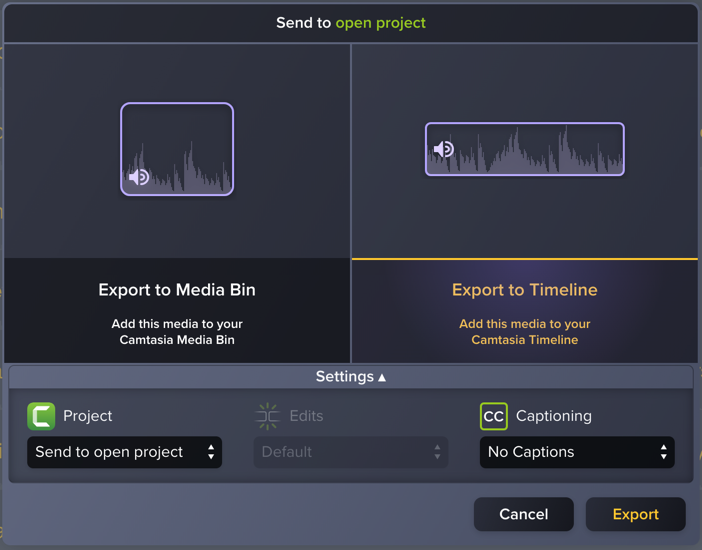The width and height of the screenshot is (702, 550).
Task: Open the Project dropdown 'Send to open project'
Action: pyautogui.click(x=124, y=452)
